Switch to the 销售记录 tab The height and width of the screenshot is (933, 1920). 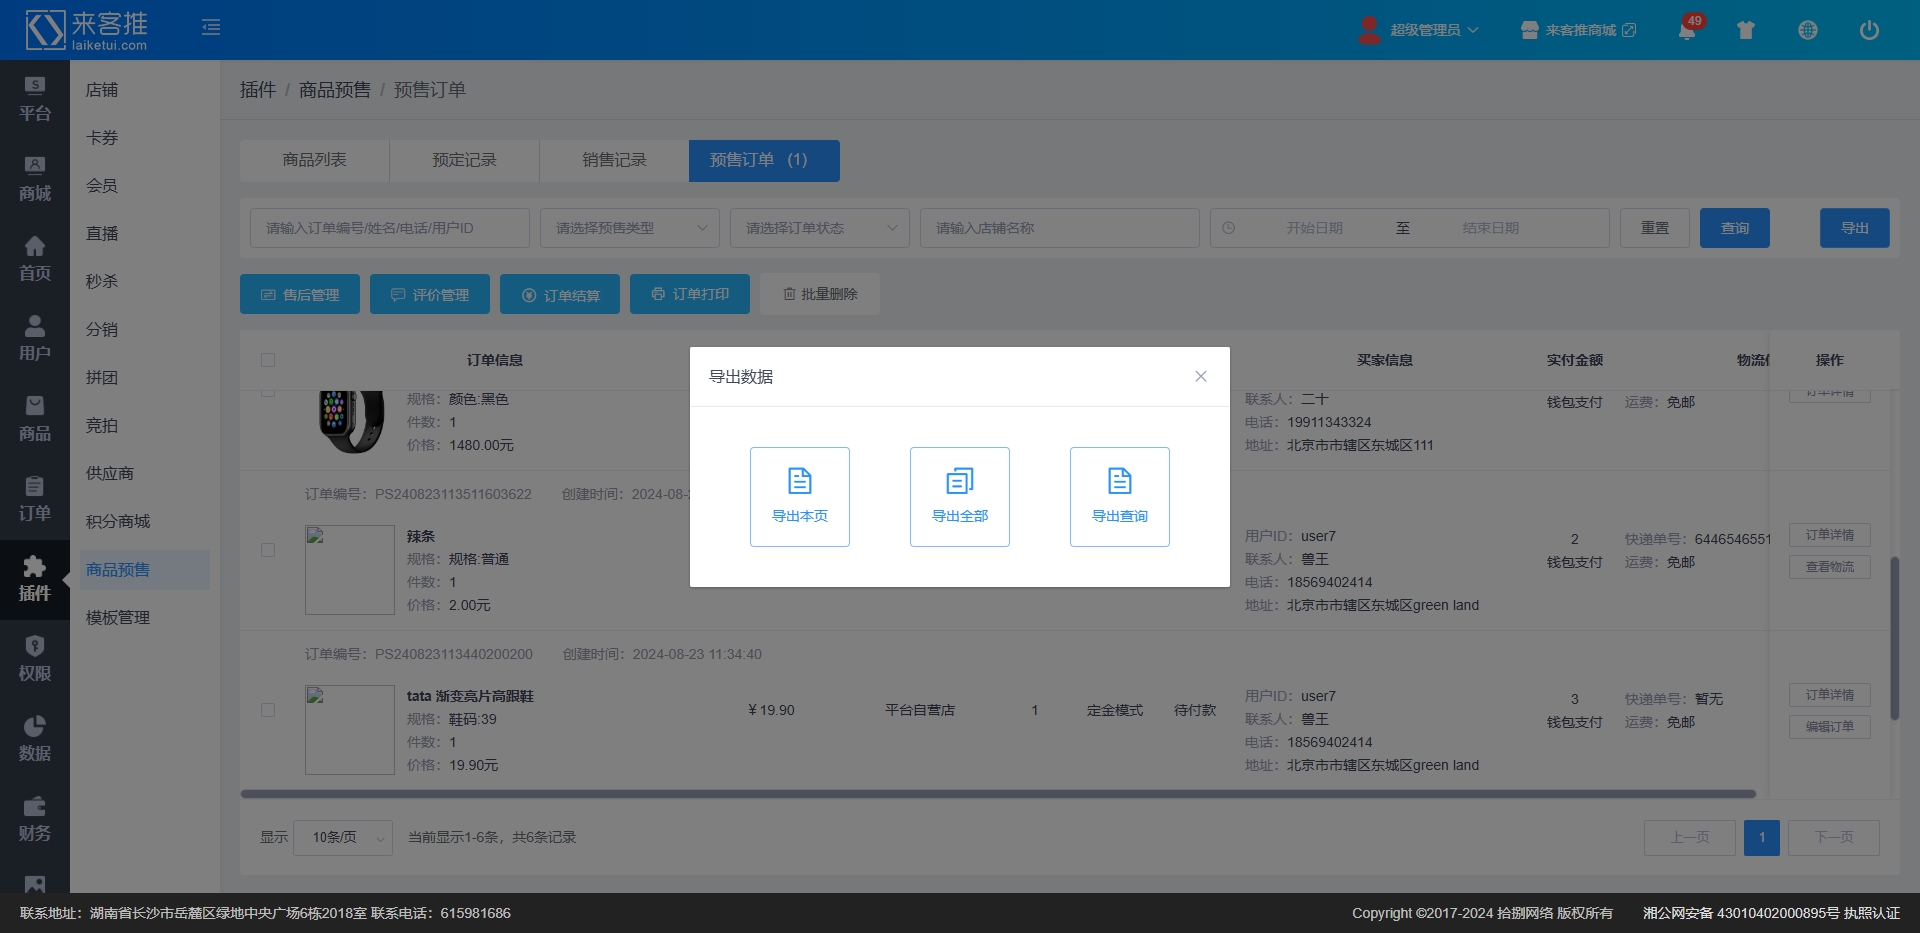pyautogui.click(x=614, y=160)
